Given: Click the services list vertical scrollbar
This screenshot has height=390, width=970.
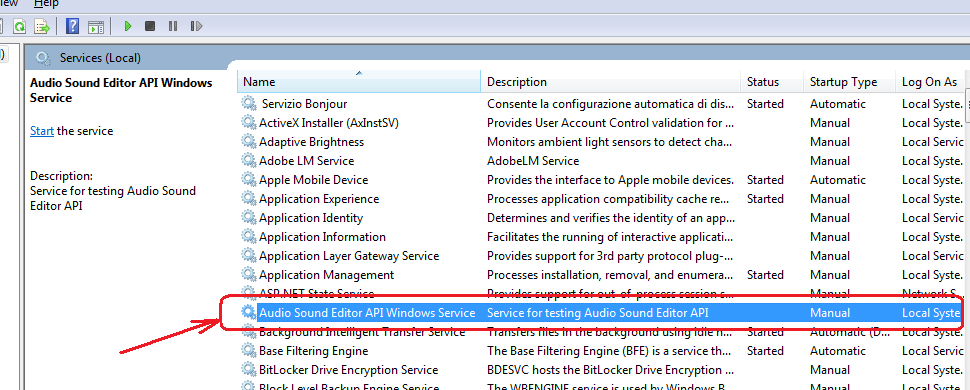Looking at the screenshot, I should (x=966, y=241).
